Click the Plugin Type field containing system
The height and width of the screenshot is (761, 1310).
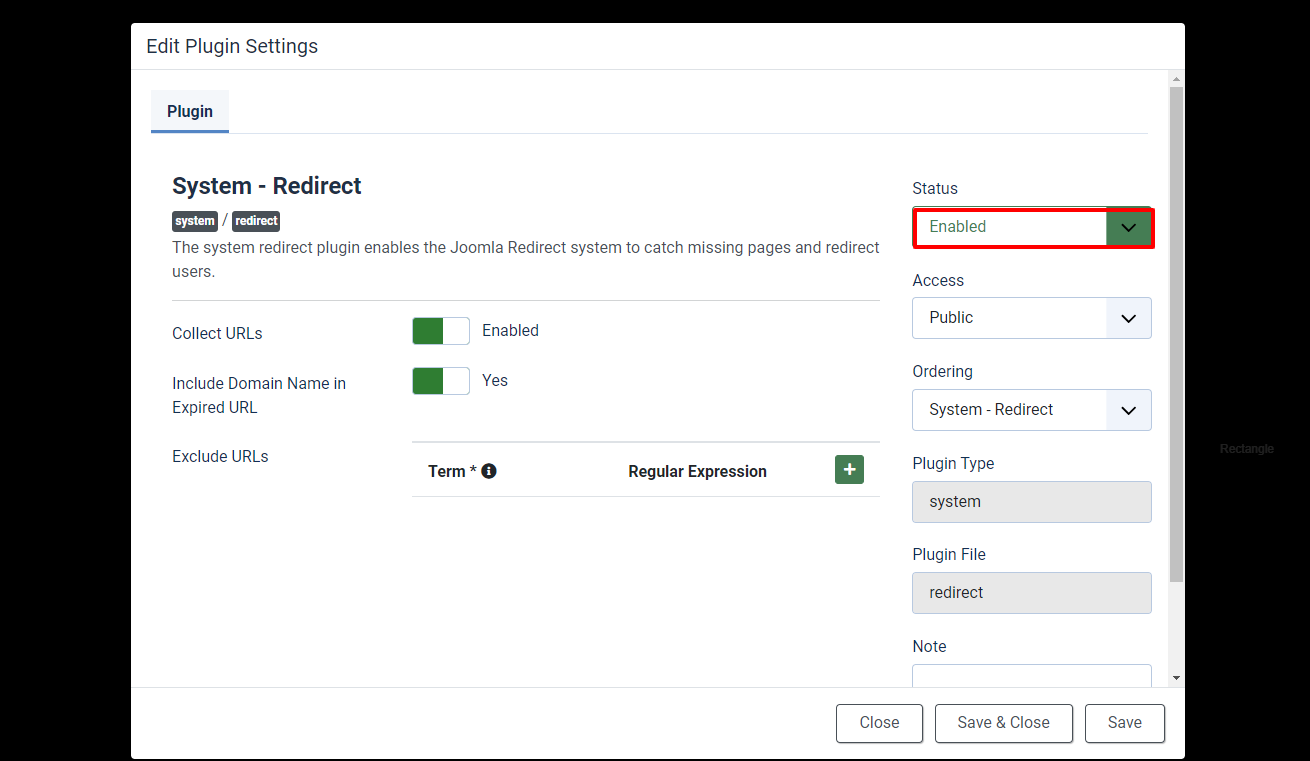coord(1032,502)
